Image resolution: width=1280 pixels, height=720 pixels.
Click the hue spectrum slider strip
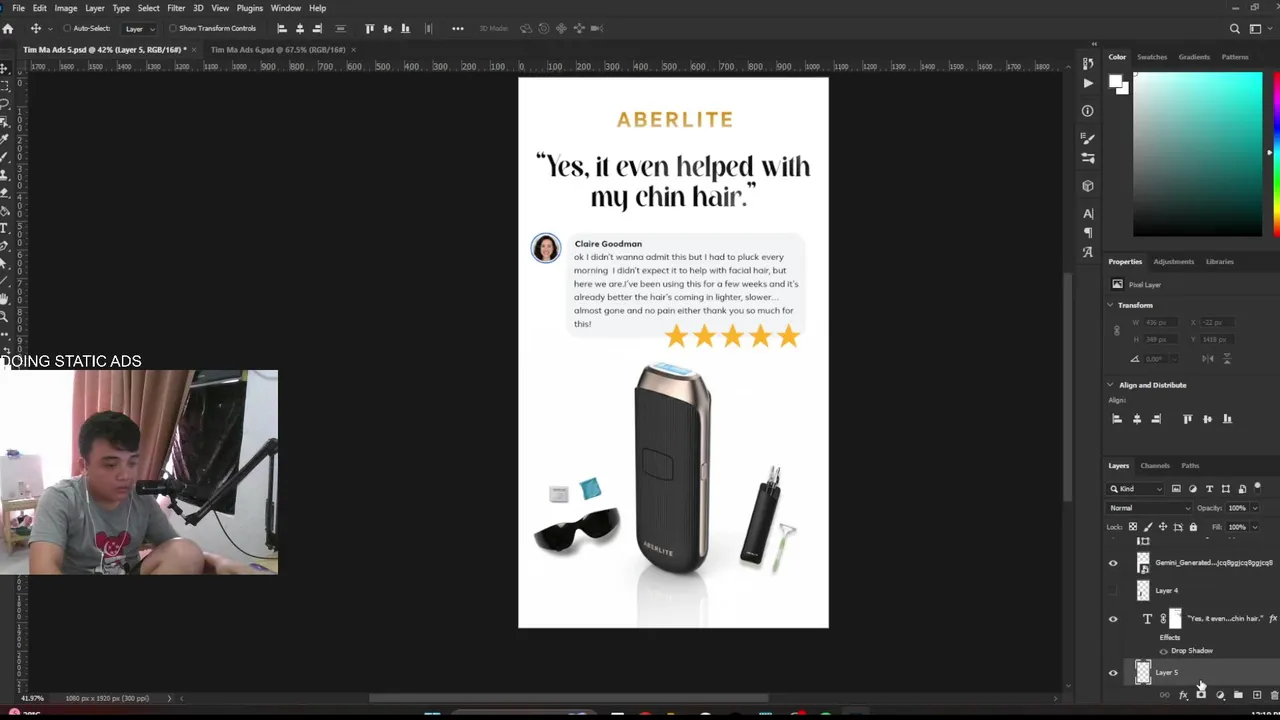[1276, 154]
